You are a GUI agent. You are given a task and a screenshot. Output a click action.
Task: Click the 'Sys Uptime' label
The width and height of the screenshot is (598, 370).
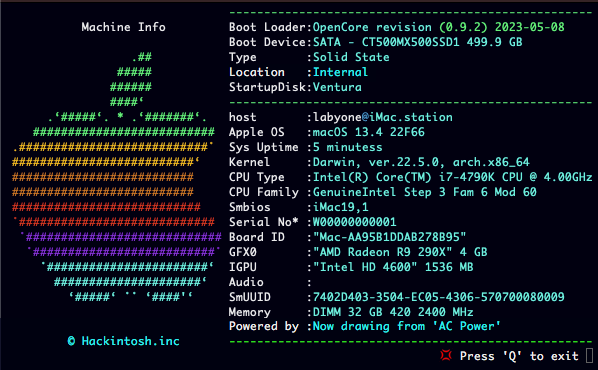(264, 147)
